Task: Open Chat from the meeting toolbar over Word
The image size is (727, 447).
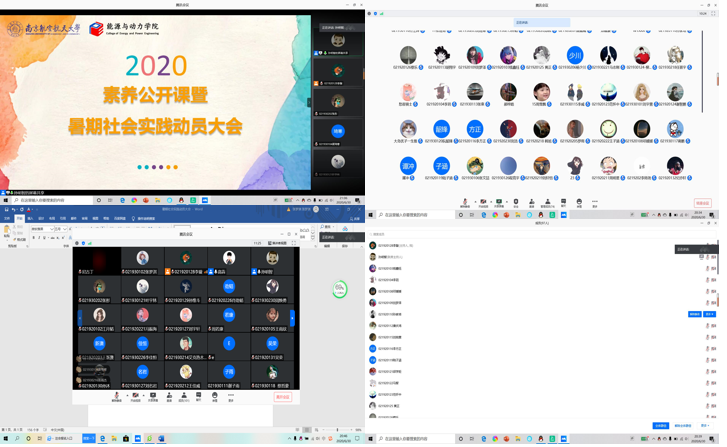Action: tap(200, 396)
